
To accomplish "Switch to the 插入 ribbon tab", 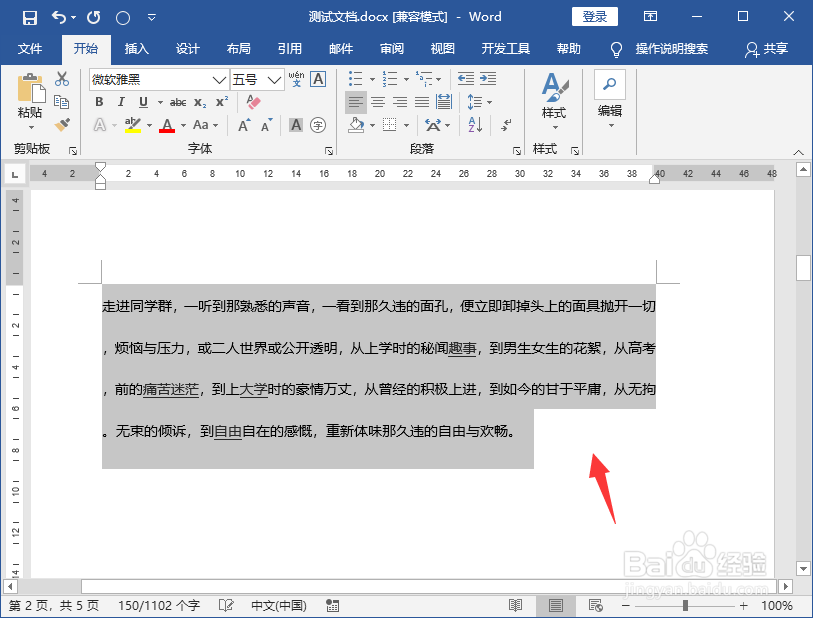I will pyautogui.click(x=136, y=47).
